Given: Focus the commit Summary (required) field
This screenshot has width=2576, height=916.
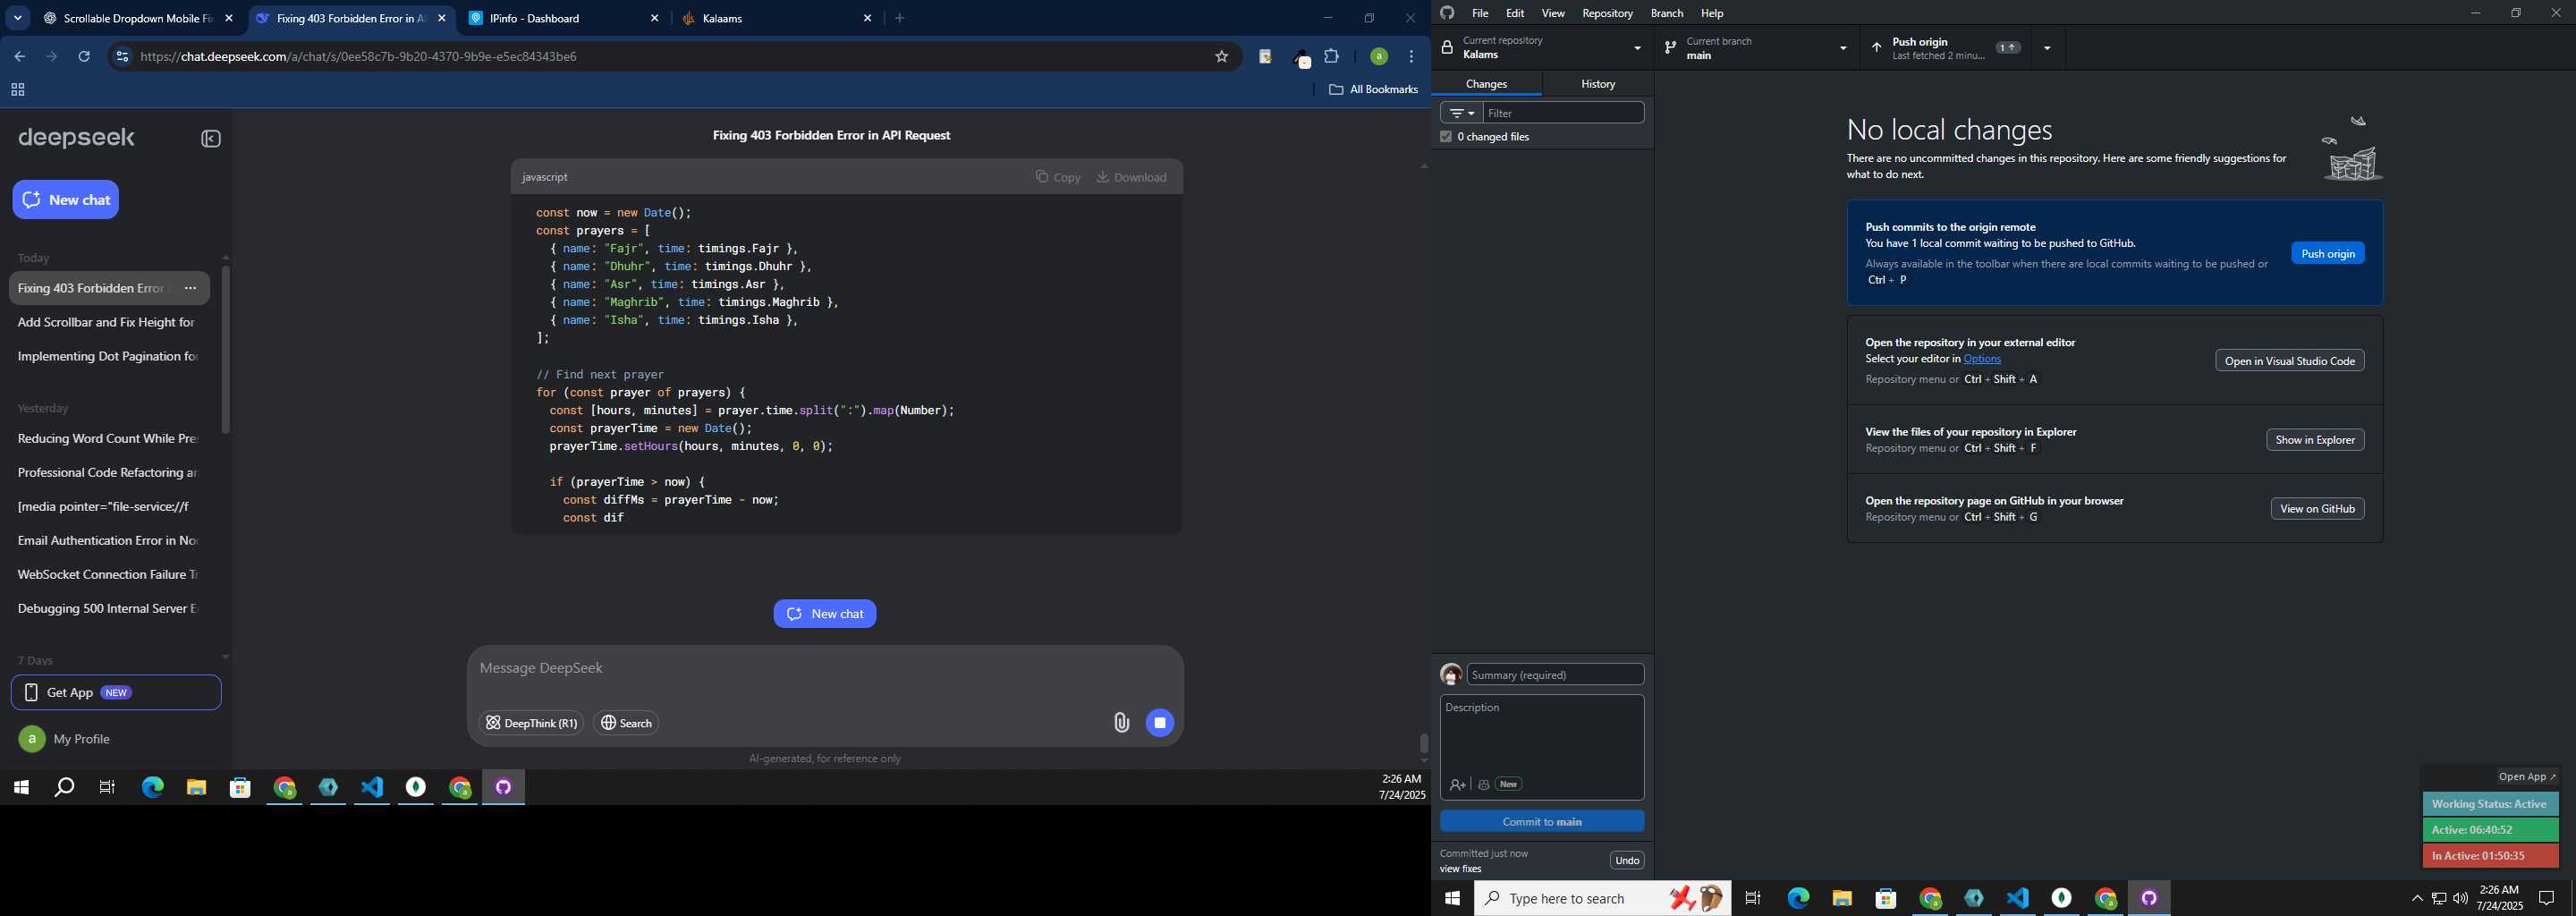Looking at the screenshot, I should (x=1555, y=675).
